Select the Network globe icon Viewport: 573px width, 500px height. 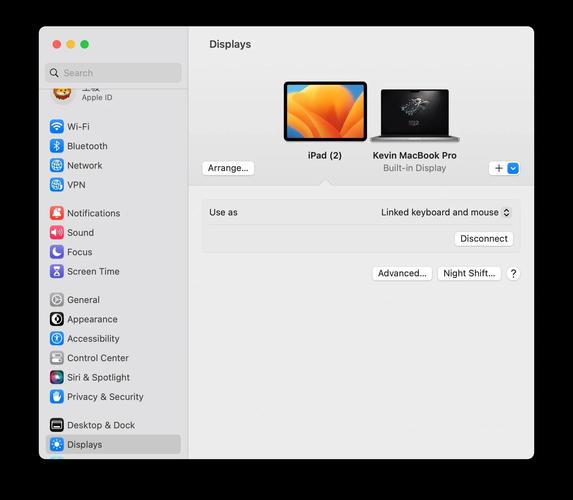click(57, 165)
